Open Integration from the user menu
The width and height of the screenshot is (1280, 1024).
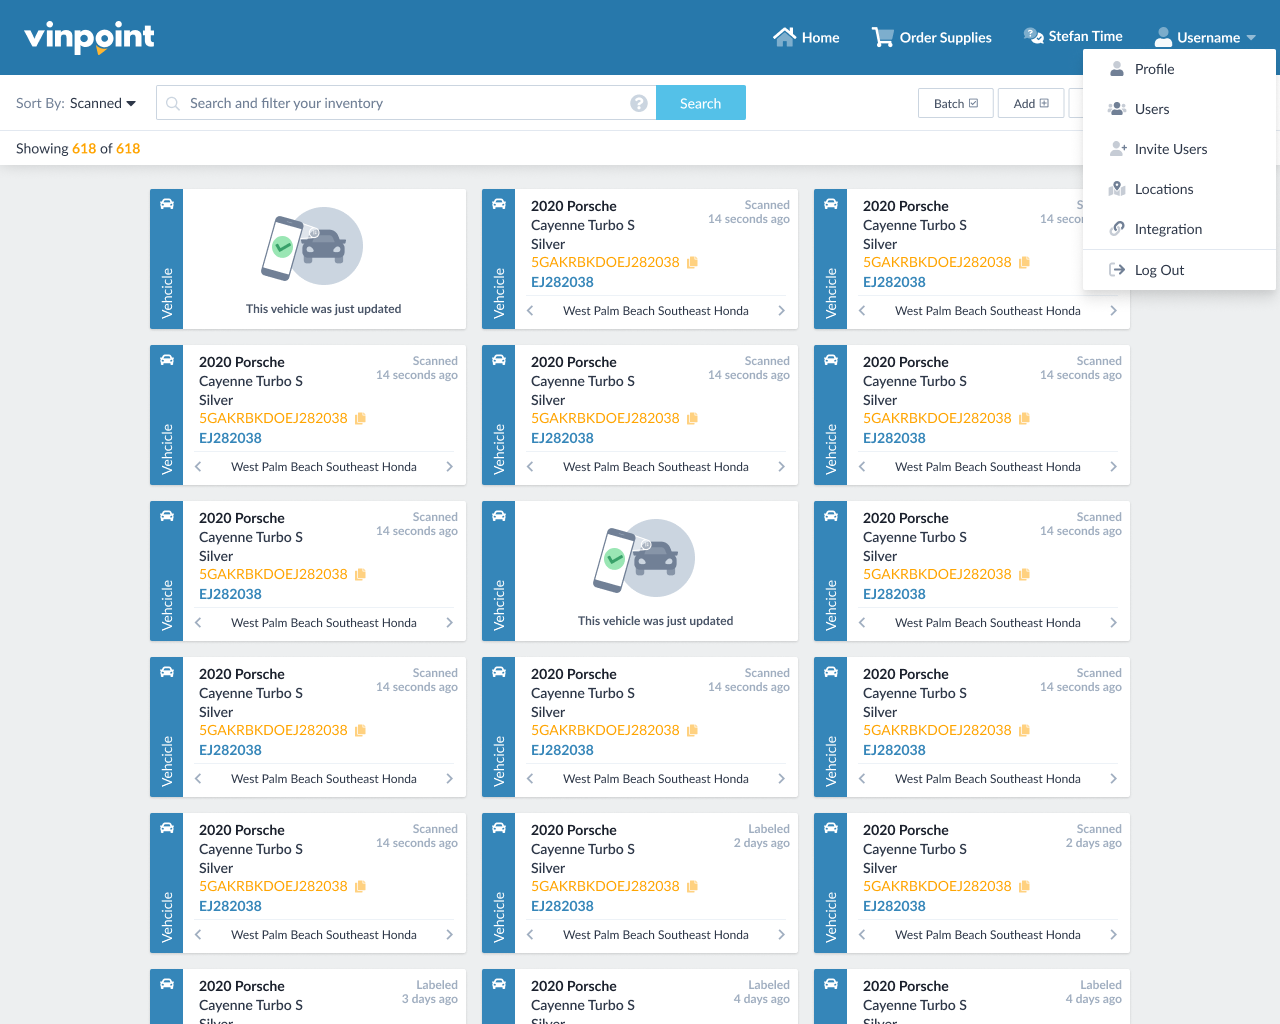coord(1179,229)
